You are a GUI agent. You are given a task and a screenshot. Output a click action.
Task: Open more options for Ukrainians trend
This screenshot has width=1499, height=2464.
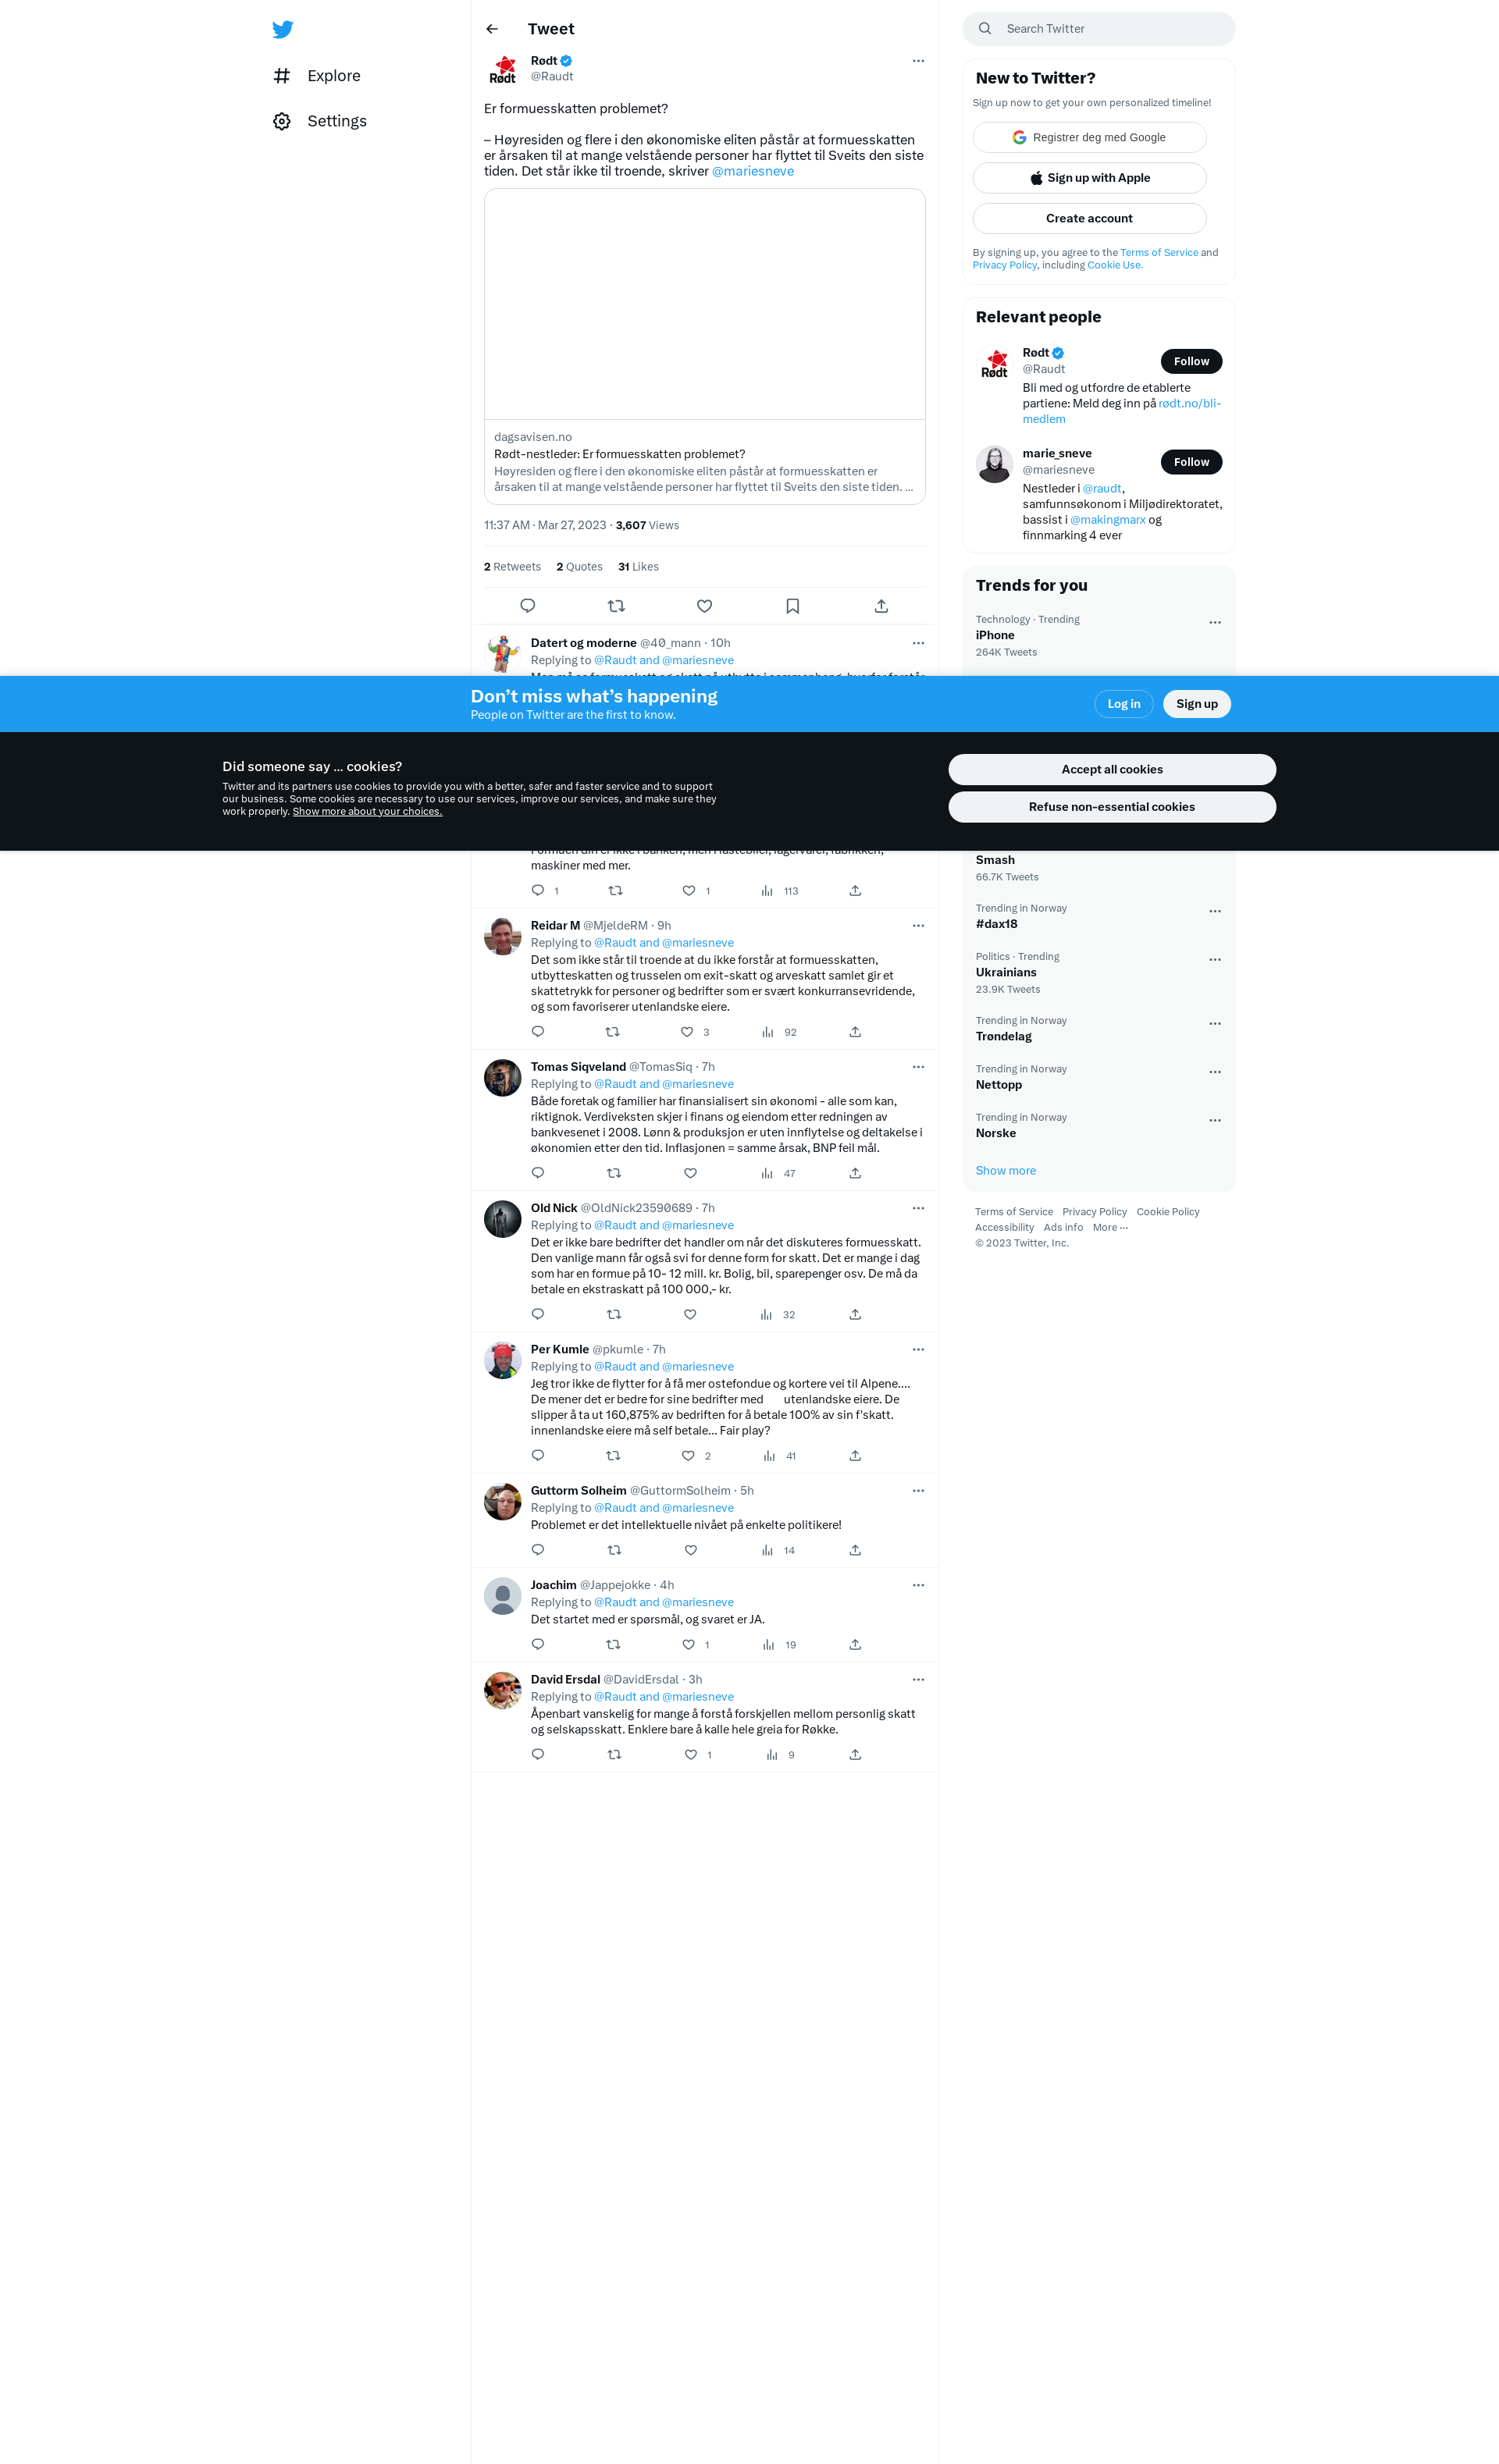coord(1215,959)
